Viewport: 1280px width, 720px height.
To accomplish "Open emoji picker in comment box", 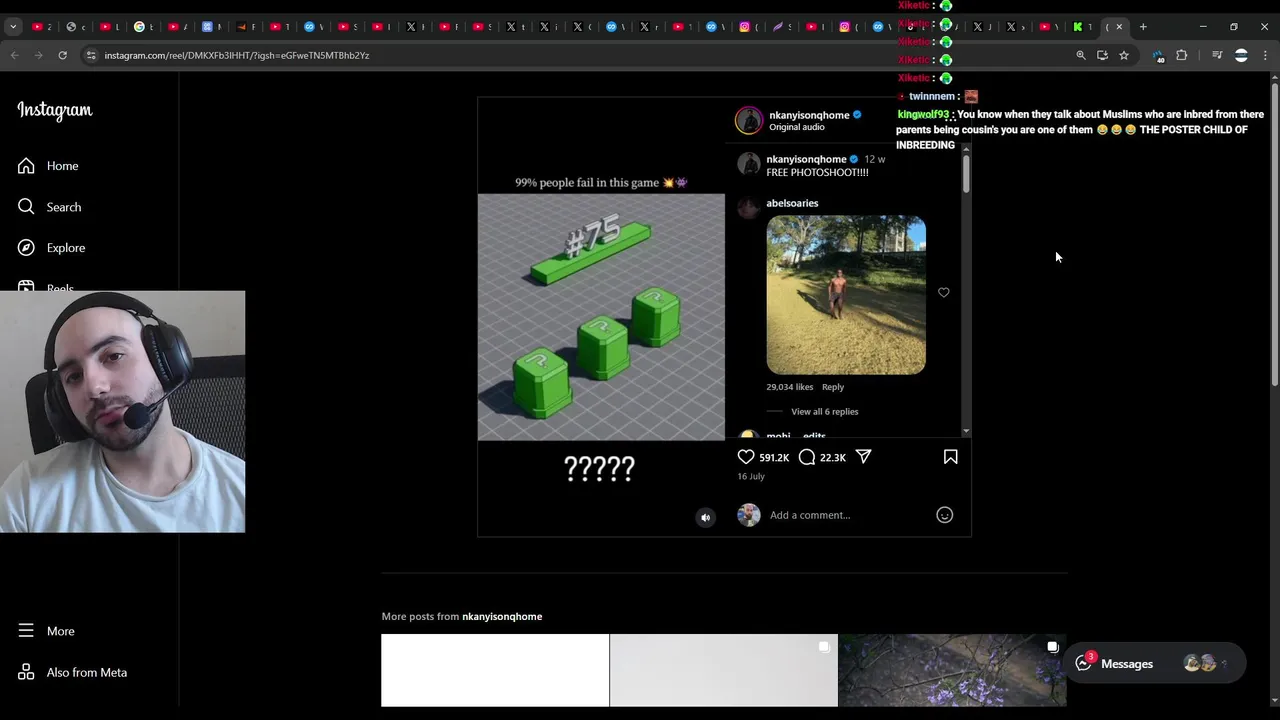I will [x=944, y=515].
